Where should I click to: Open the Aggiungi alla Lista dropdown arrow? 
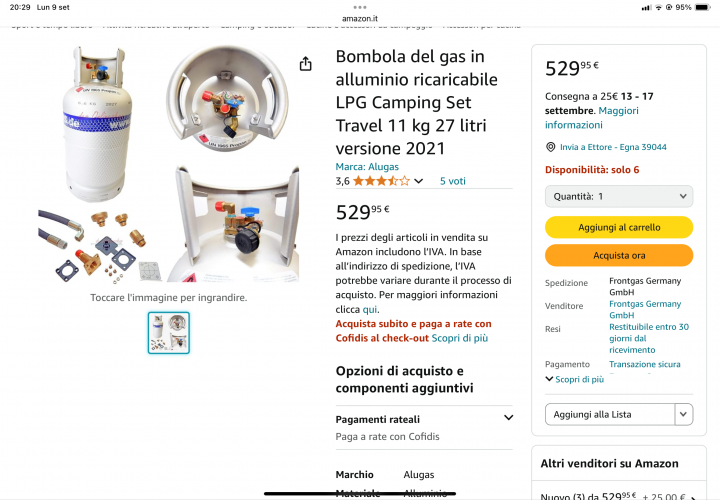point(684,414)
